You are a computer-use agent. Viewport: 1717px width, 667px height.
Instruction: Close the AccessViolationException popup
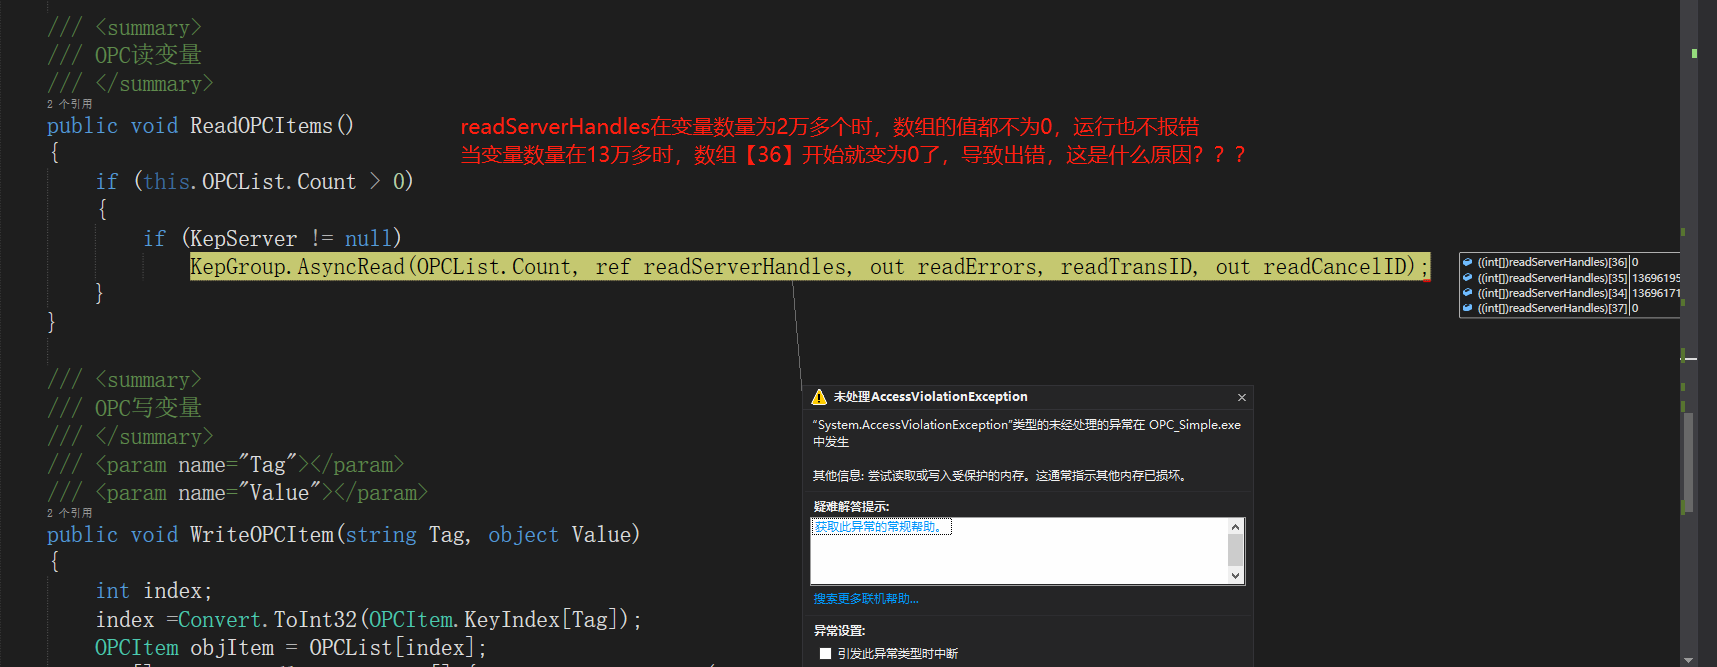point(1242,397)
